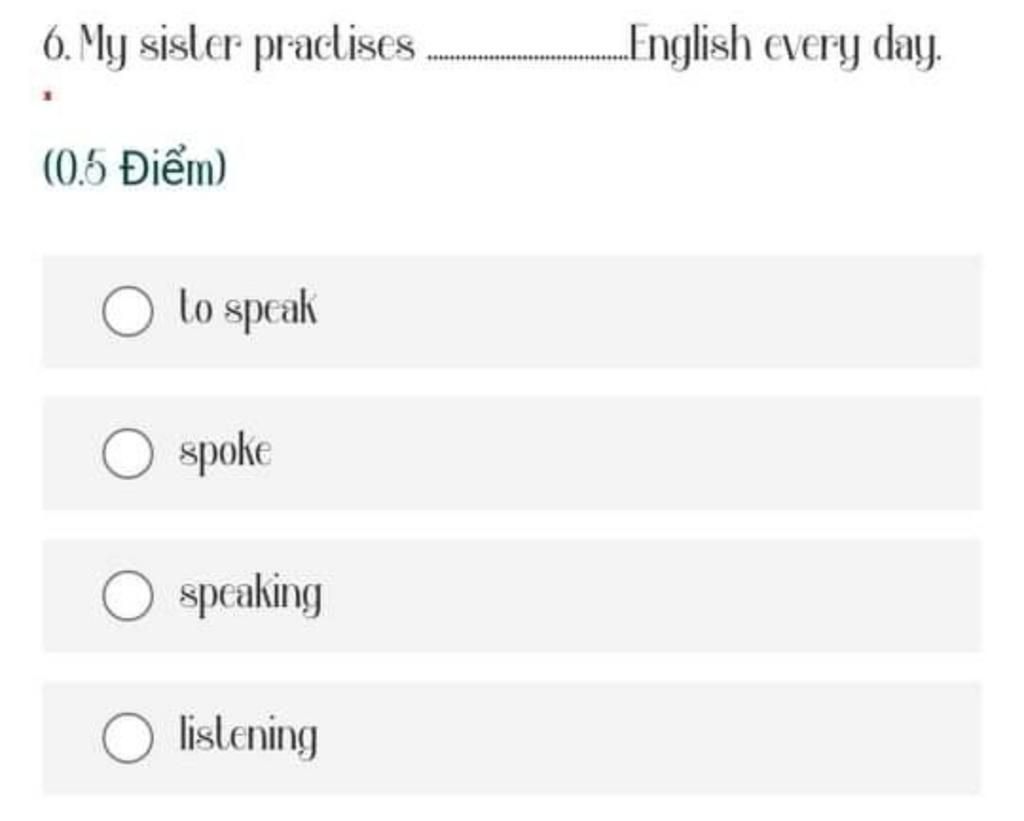Click the "(0.5 Điểm)" points label

click(135, 169)
